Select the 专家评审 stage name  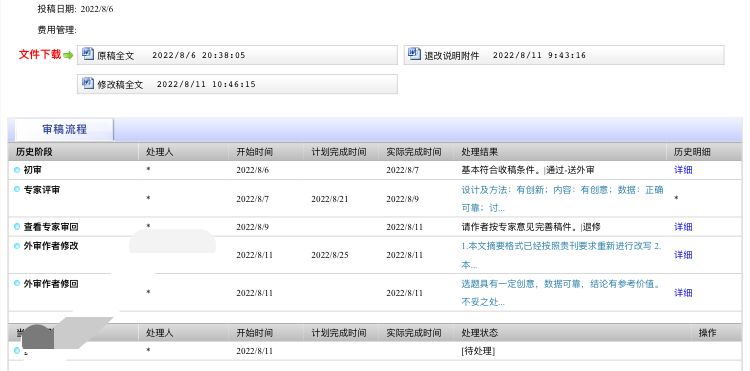pos(42,190)
